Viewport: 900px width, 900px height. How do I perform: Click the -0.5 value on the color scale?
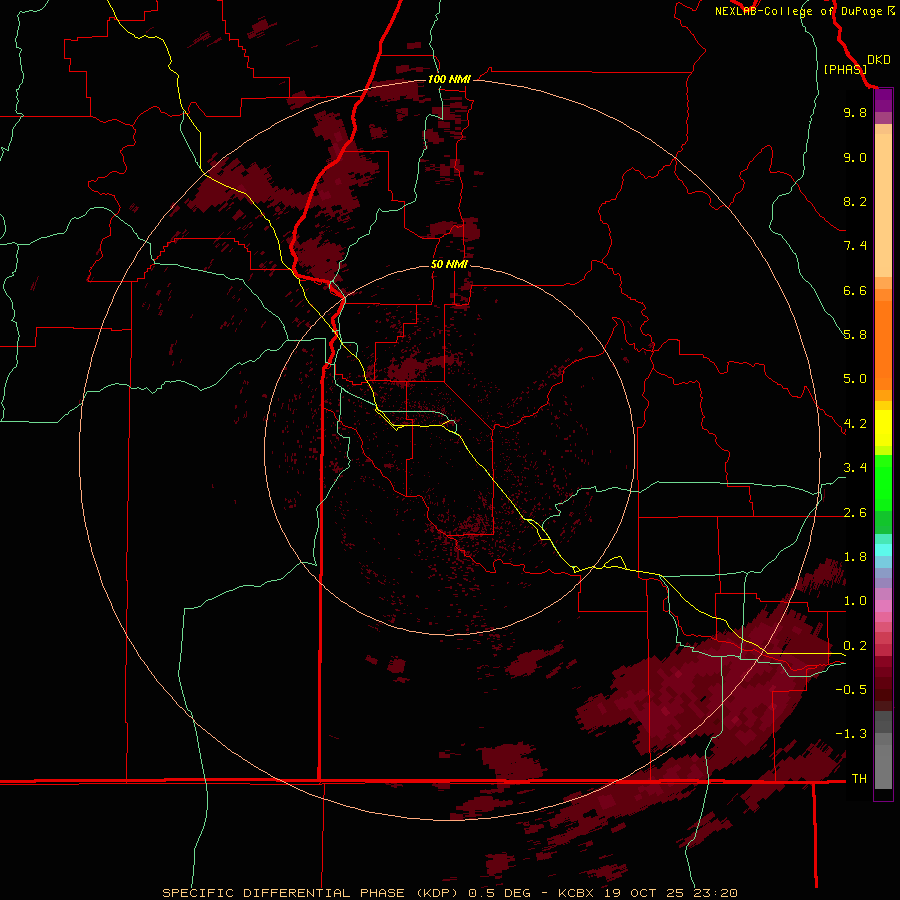point(851,690)
